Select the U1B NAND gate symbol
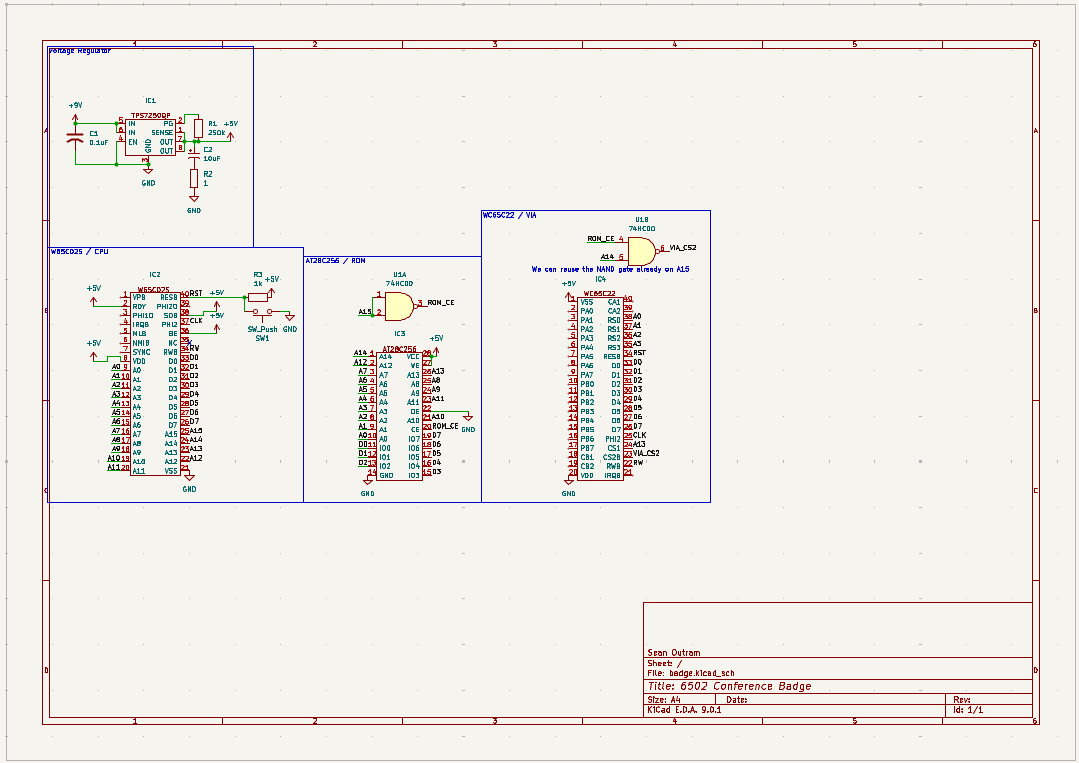The width and height of the screenshot is (1079, 763). [640, 250]
